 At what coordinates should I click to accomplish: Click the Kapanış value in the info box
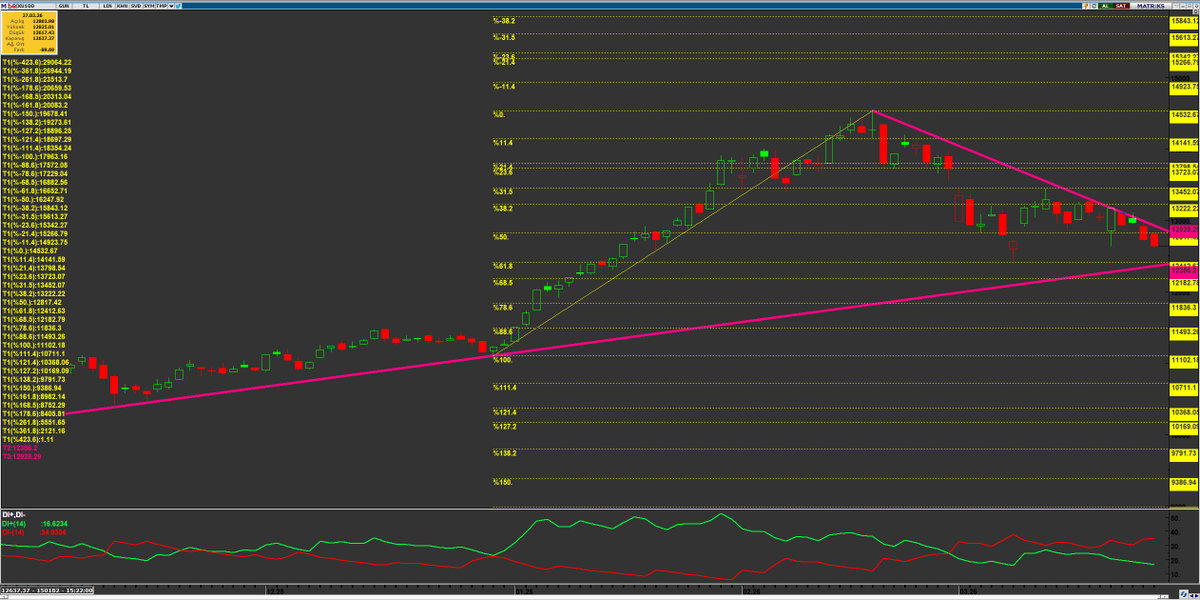44,38
